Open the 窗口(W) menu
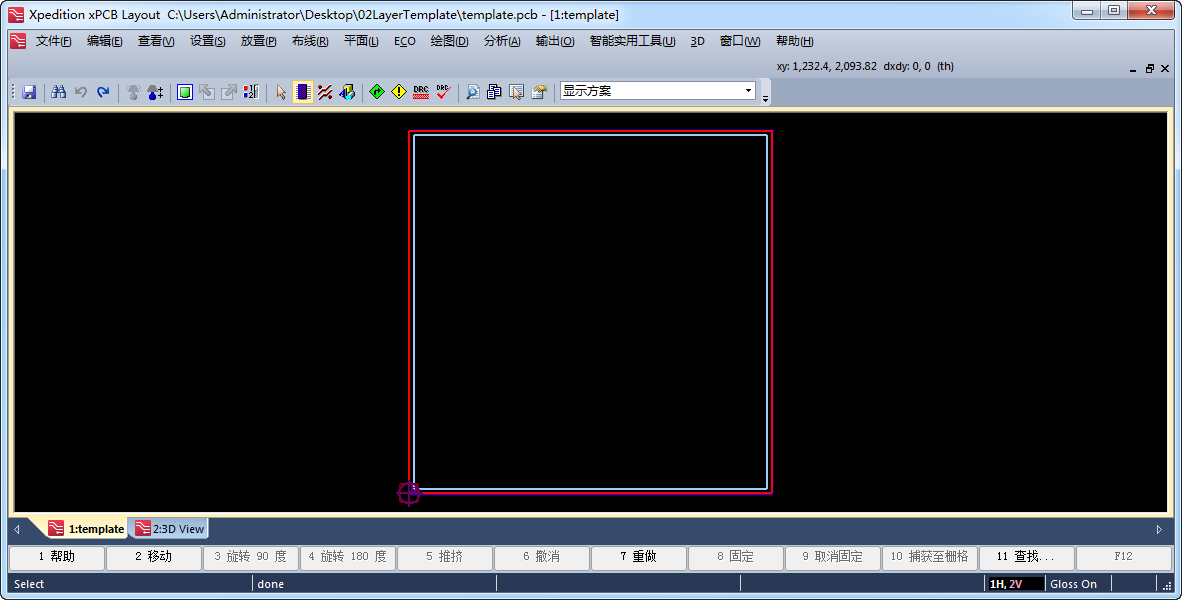 click(x=740, y=41)
